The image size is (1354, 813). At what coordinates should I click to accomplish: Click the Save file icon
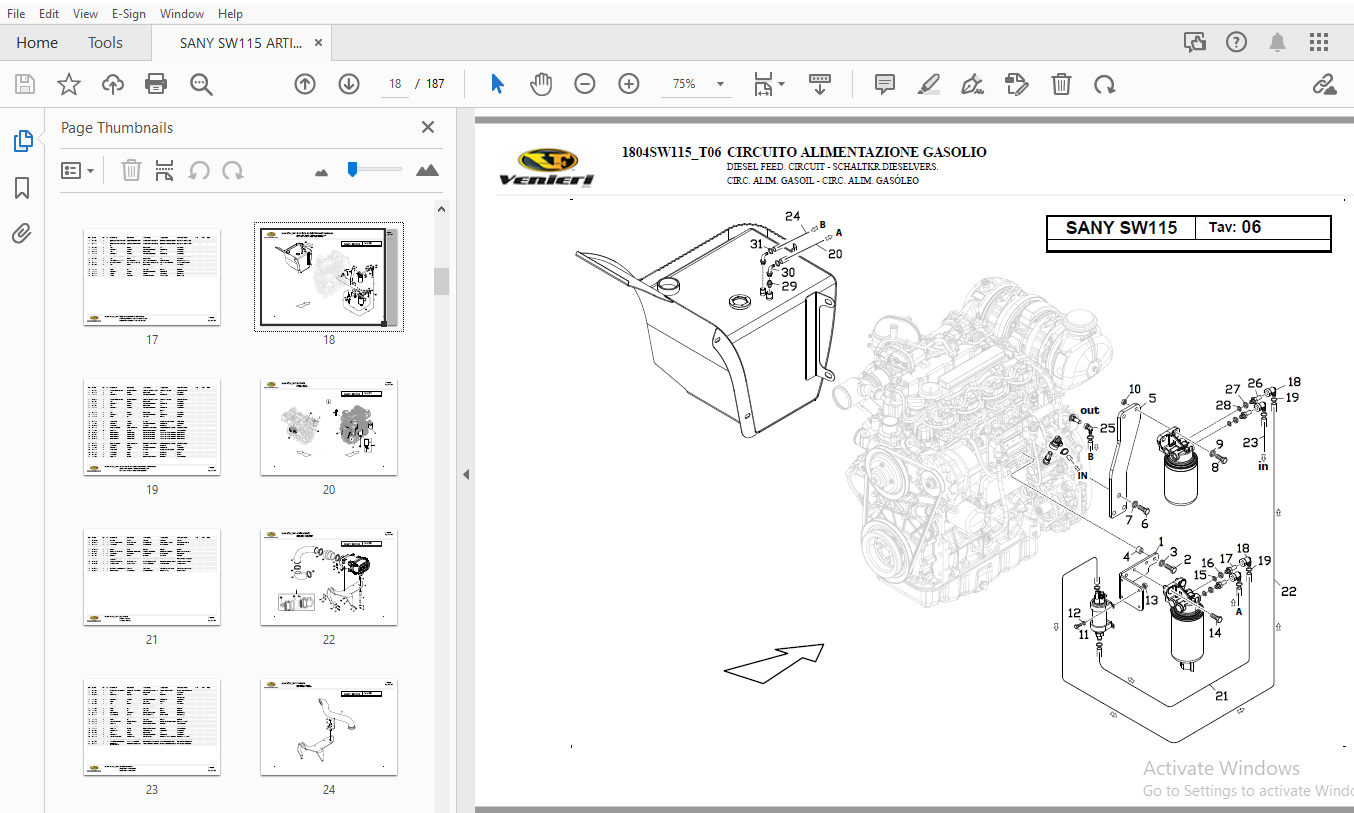pos(25,84)
